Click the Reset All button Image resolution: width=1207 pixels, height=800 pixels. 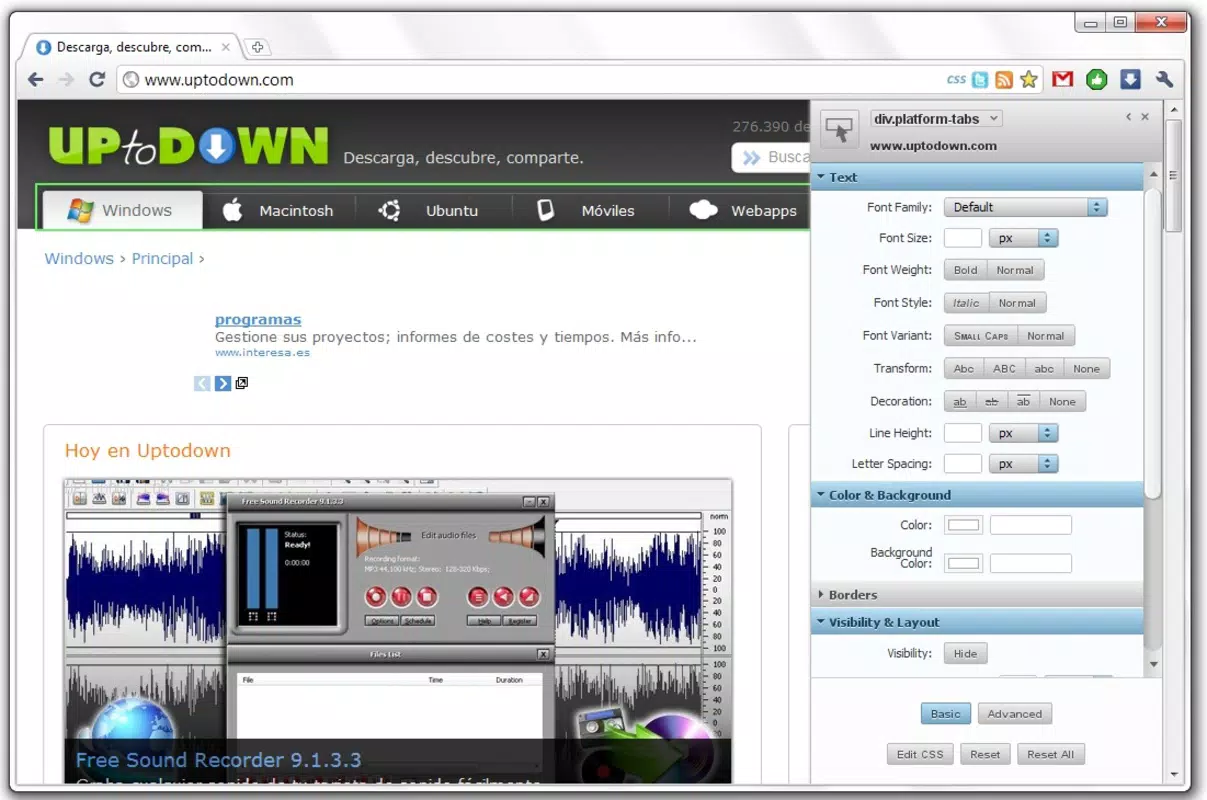point(1050,754)
